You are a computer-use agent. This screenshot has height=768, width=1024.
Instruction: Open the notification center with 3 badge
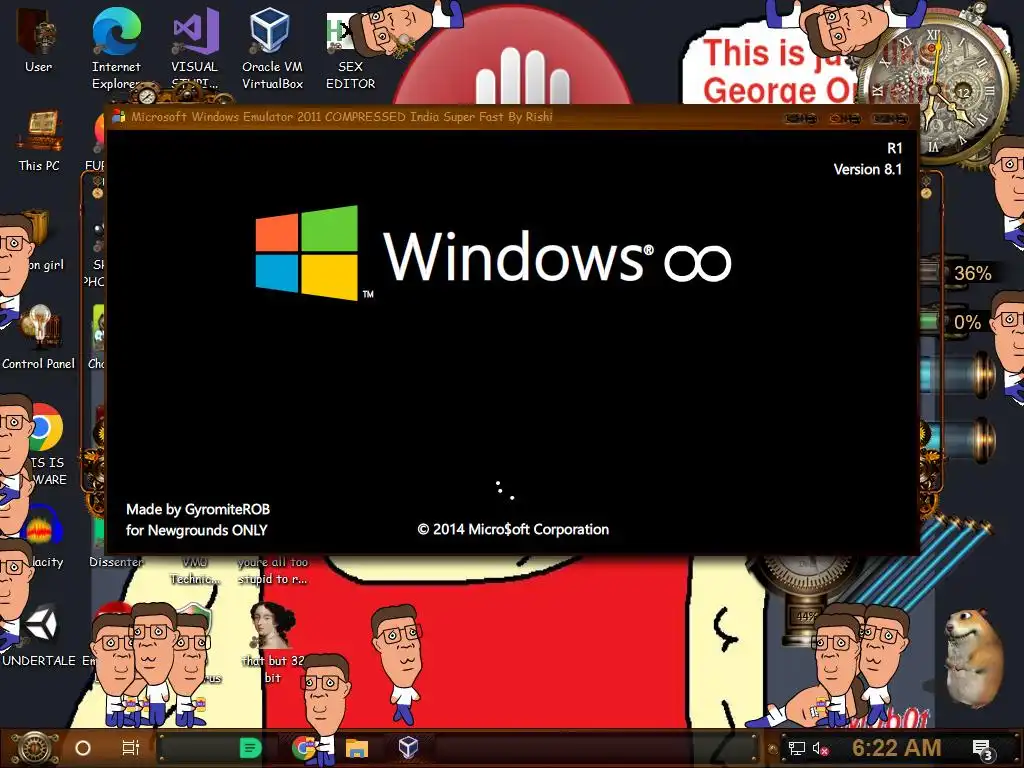[x=982, y=750]
